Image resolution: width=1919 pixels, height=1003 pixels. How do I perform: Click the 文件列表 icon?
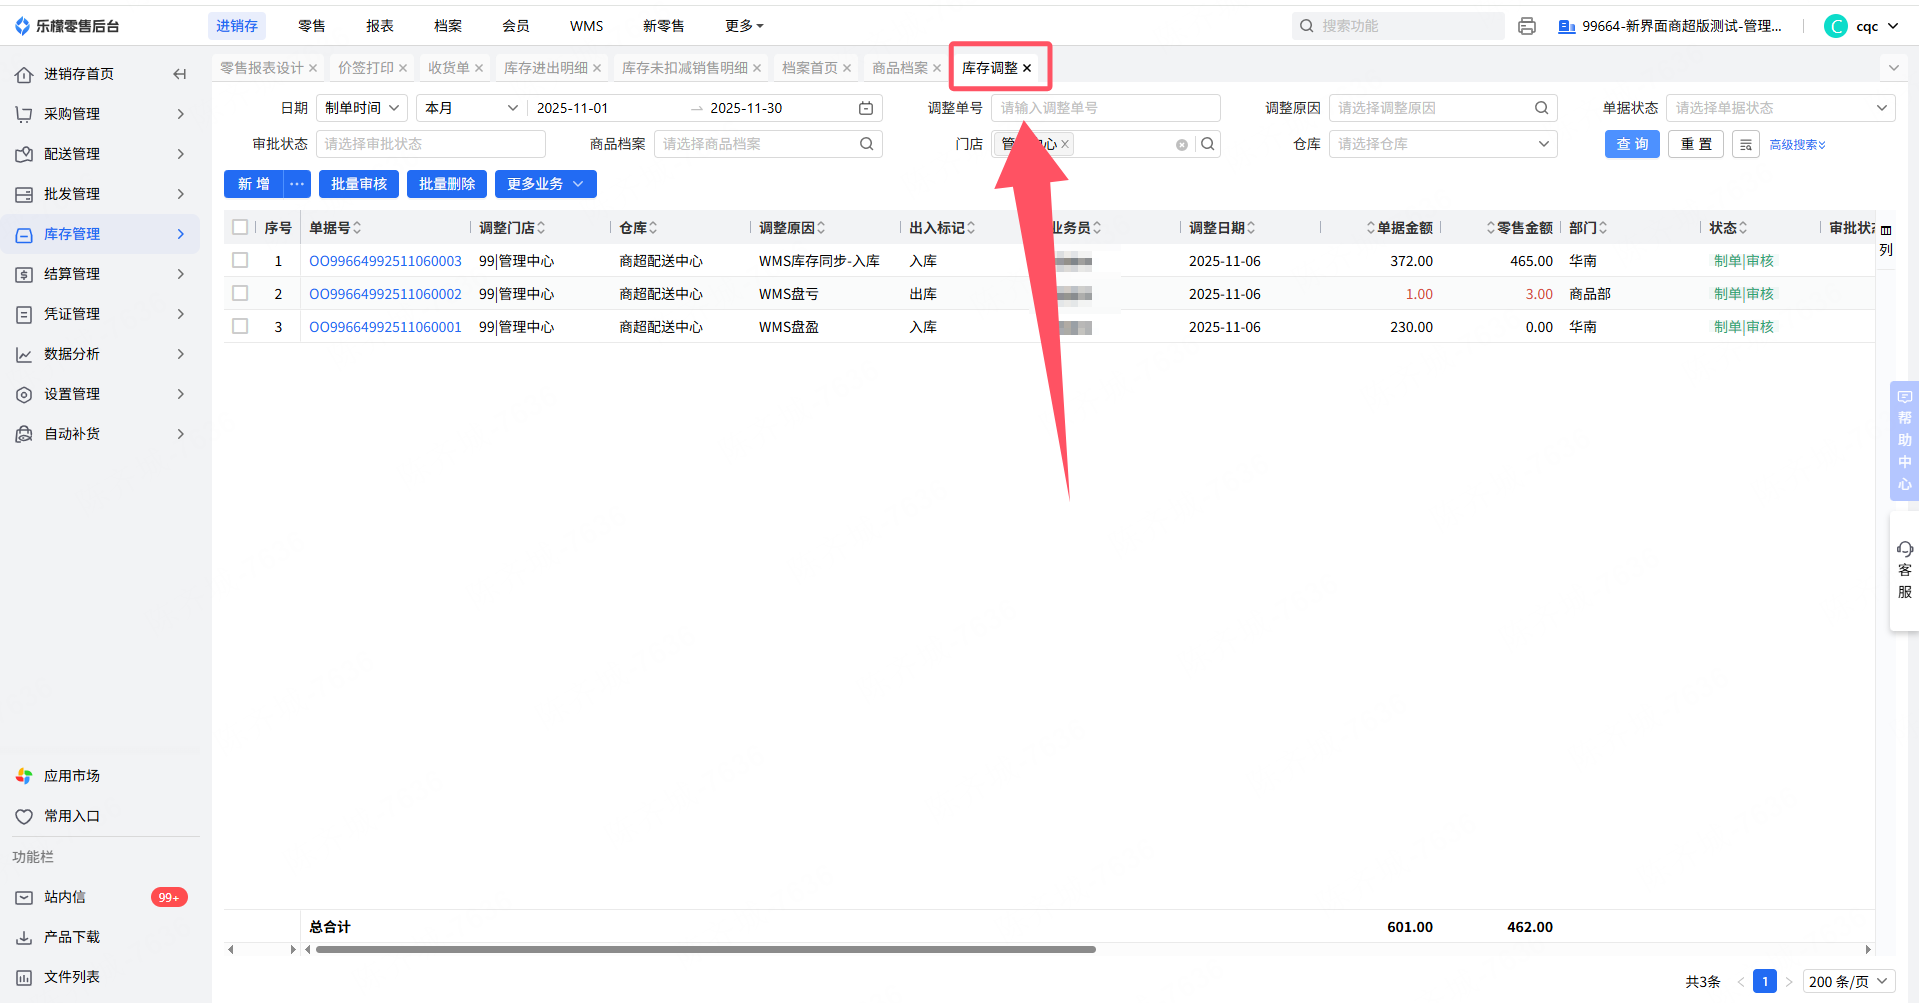click(24, 977)
